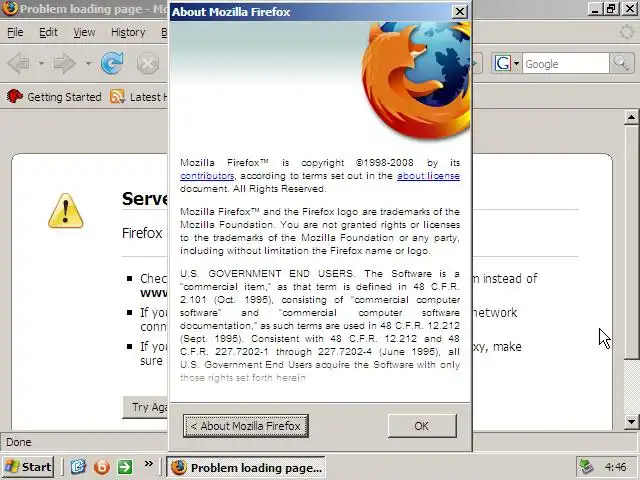Click the page scrollbar up arrow
This screenshot has width=640, height=480.
(631, 118)
